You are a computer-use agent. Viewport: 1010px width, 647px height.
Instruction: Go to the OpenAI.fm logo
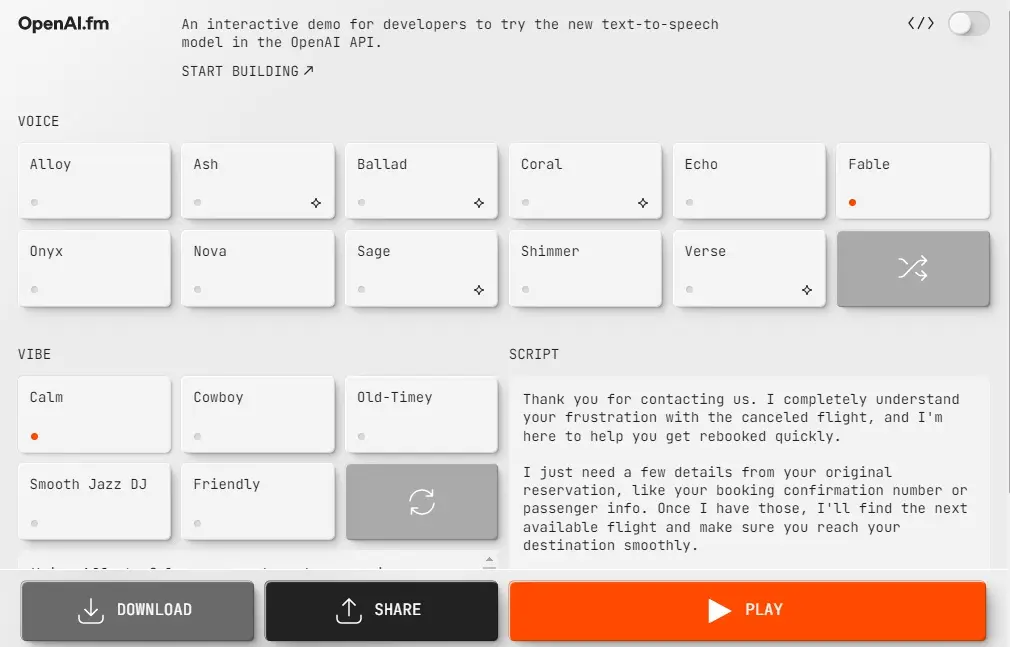click(63, 24)
